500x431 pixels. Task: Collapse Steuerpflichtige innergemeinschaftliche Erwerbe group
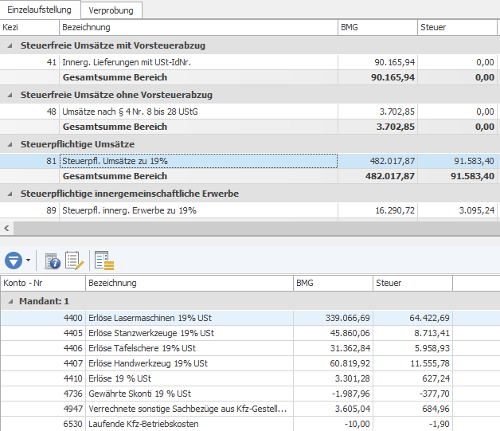tap(10, 194)
